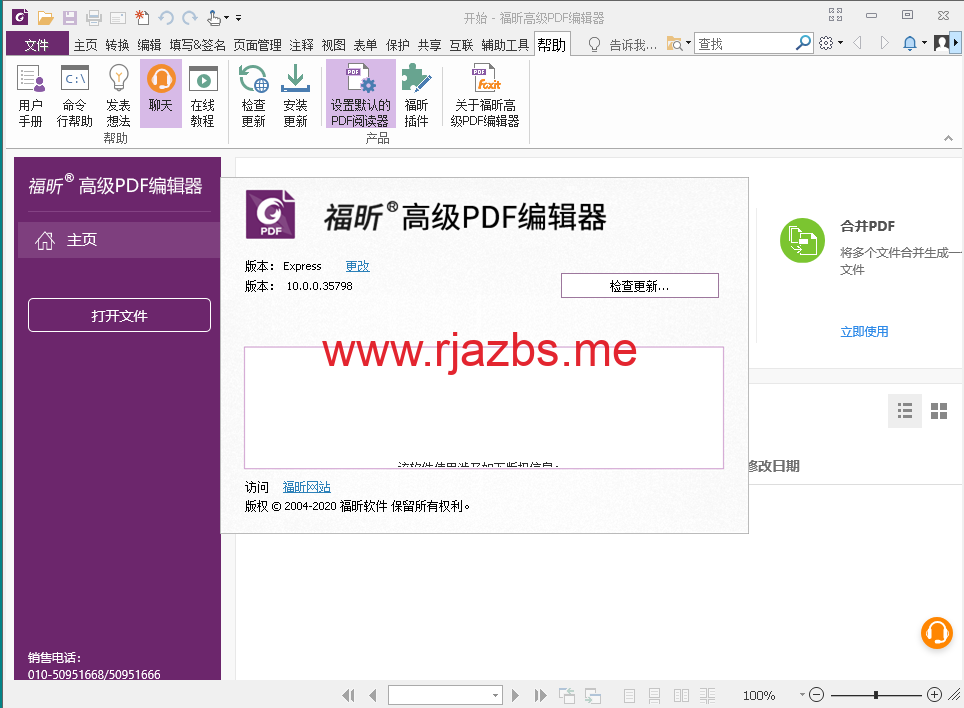Switch to the Home (主页) ribbon tab
Screen dimensions: 964x708
[x=85, y=45]
